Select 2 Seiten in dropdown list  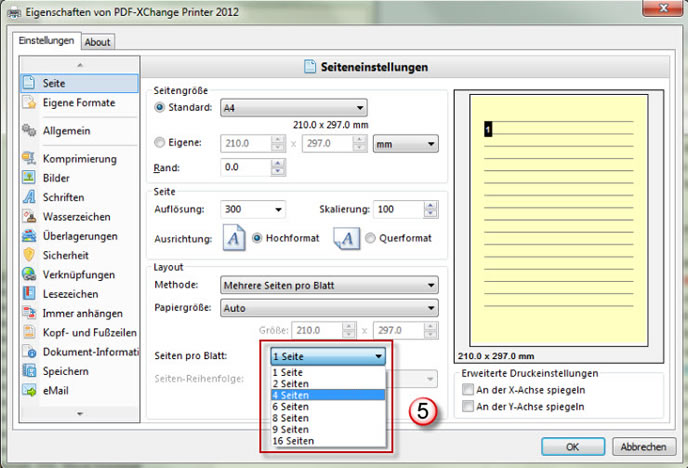point(328,384)
